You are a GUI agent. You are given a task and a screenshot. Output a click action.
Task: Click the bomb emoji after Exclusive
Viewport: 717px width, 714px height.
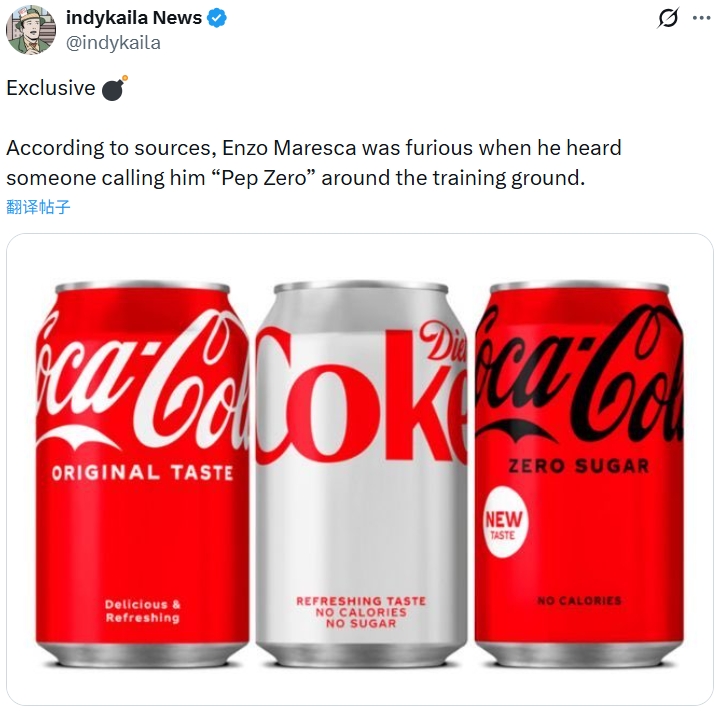coord(114,88)
